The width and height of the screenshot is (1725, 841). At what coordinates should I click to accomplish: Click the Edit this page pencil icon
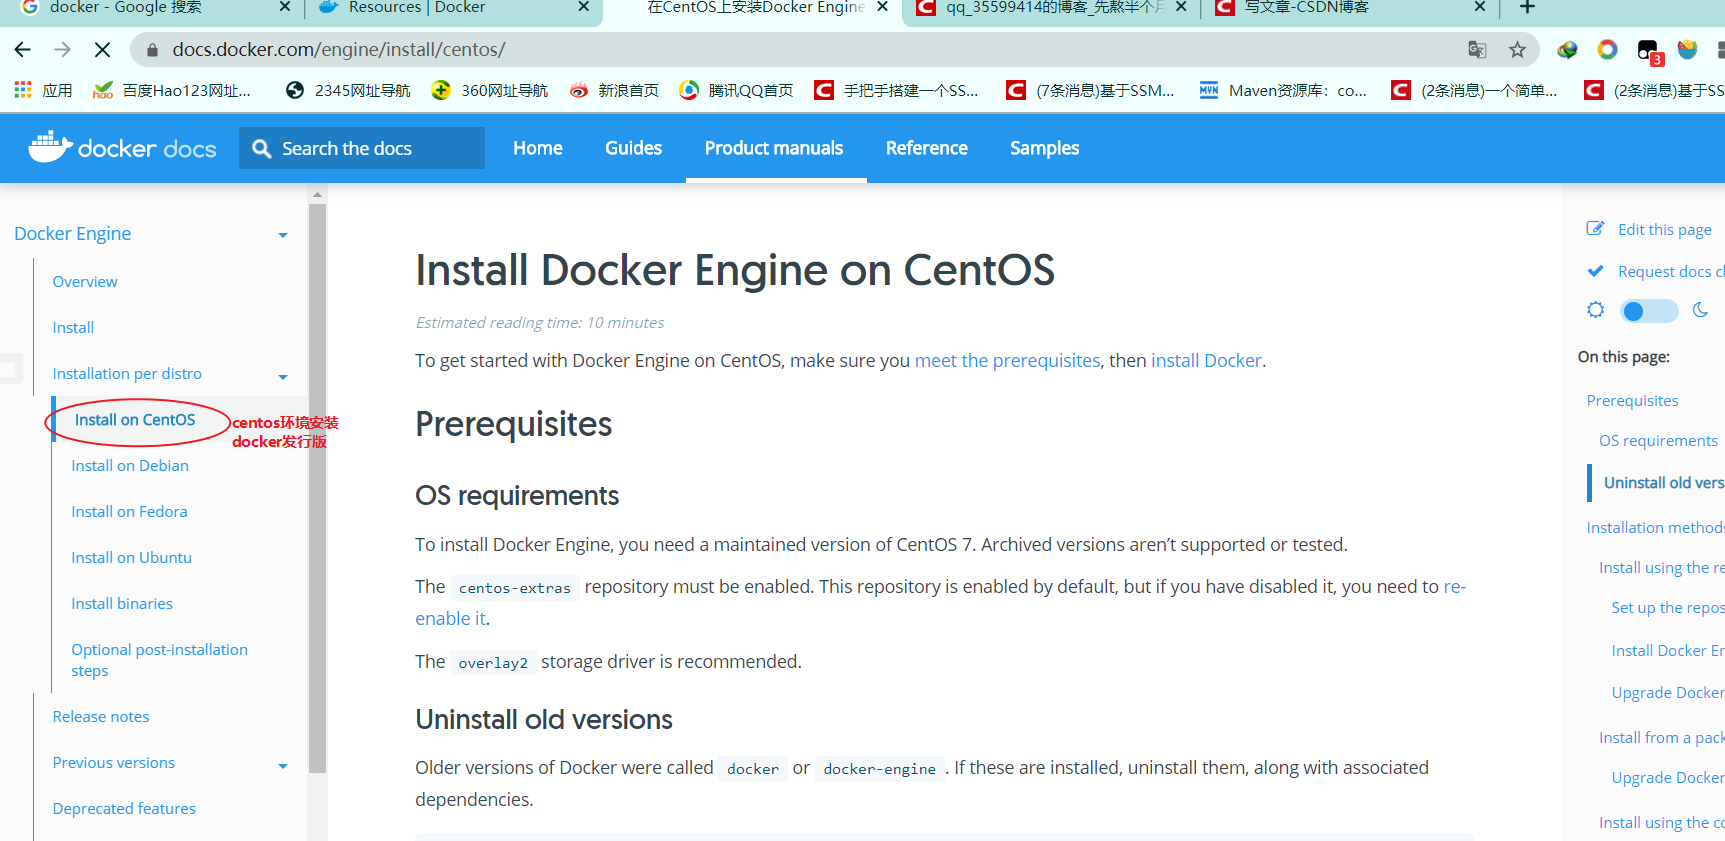(x=1595, y=229)
